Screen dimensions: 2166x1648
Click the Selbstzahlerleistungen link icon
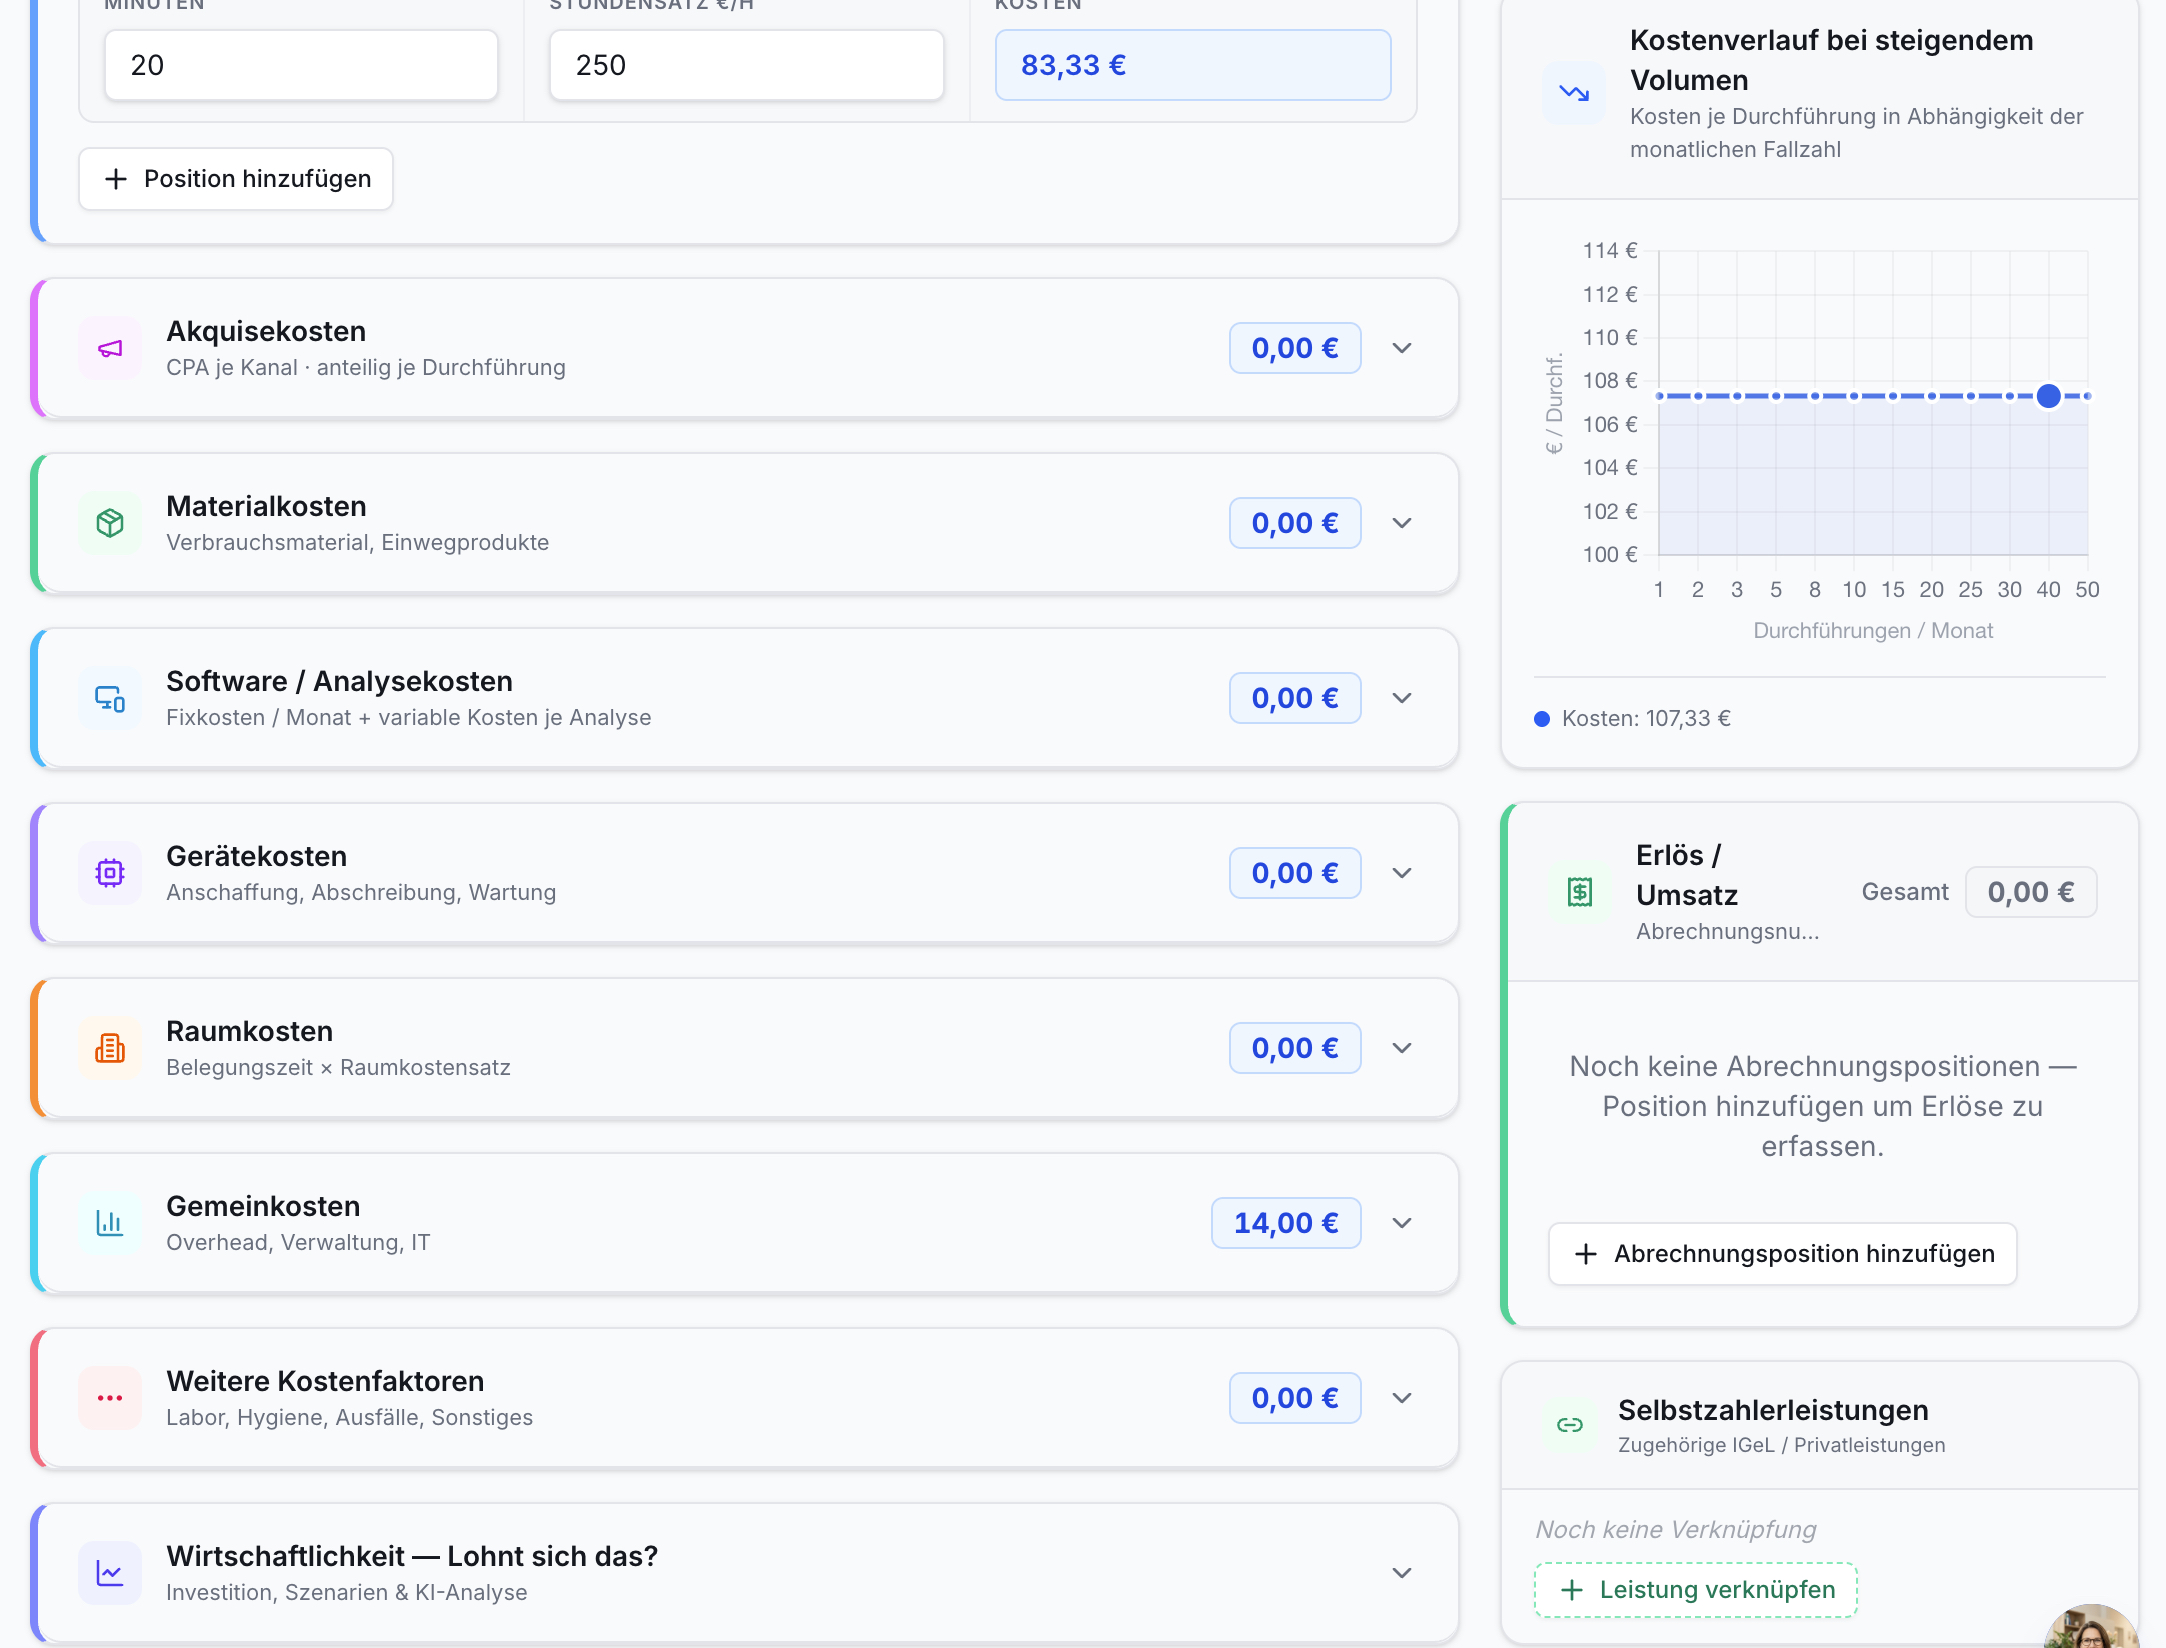click(1570, 1425)
